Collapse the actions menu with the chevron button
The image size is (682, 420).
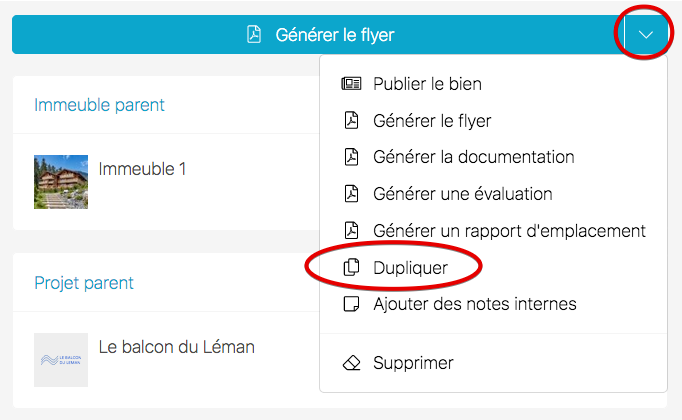pos(646,35)
